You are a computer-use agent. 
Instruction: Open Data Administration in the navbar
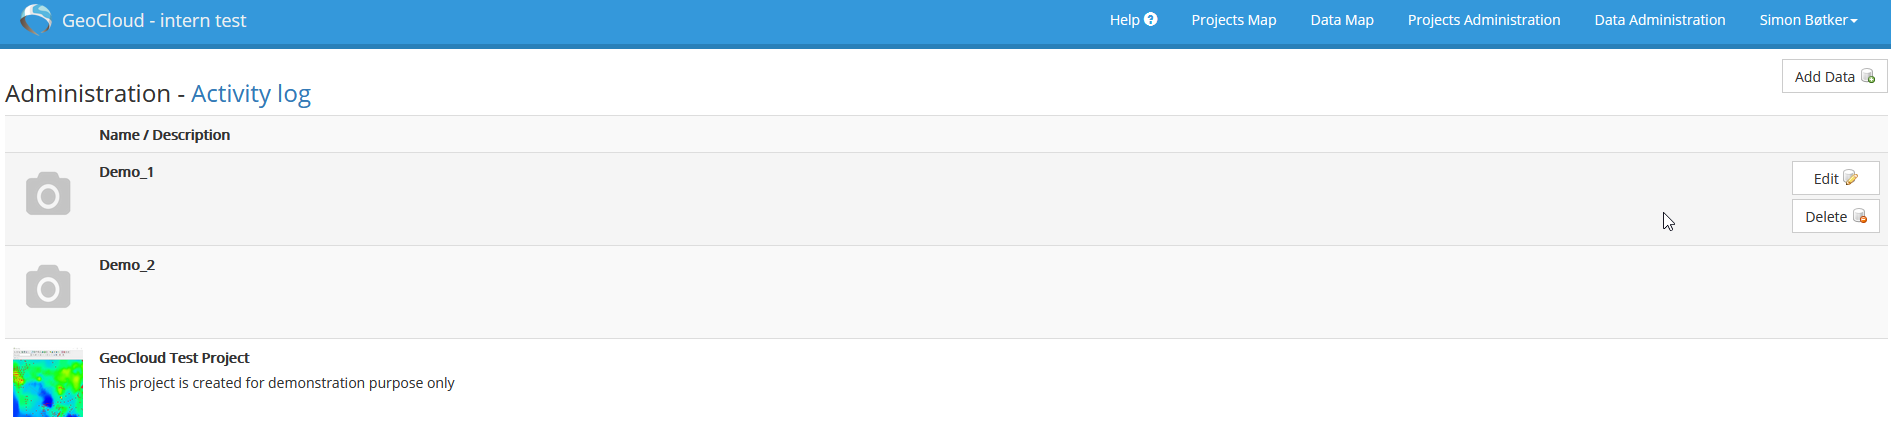1659,20
